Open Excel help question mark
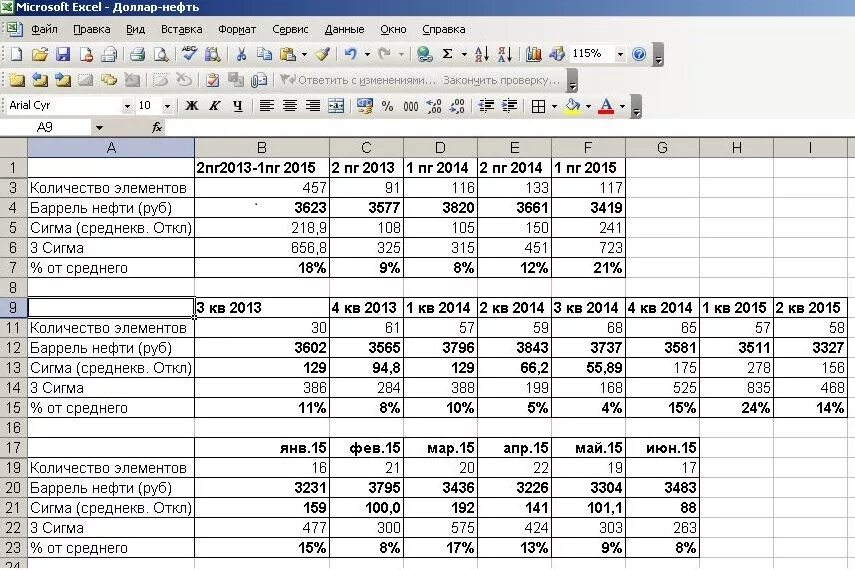 point(639,54)
